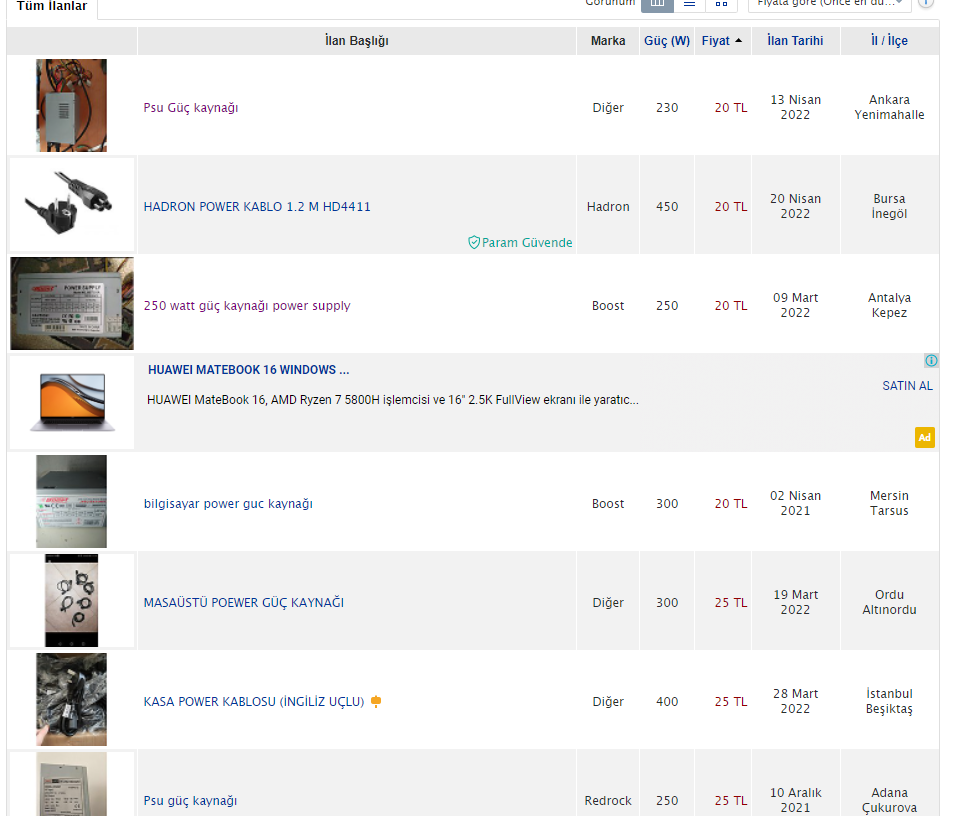The image size is (954, 816).
Task: Click 'Ordu Altınordu' location cell
Action: coord(889,602)
